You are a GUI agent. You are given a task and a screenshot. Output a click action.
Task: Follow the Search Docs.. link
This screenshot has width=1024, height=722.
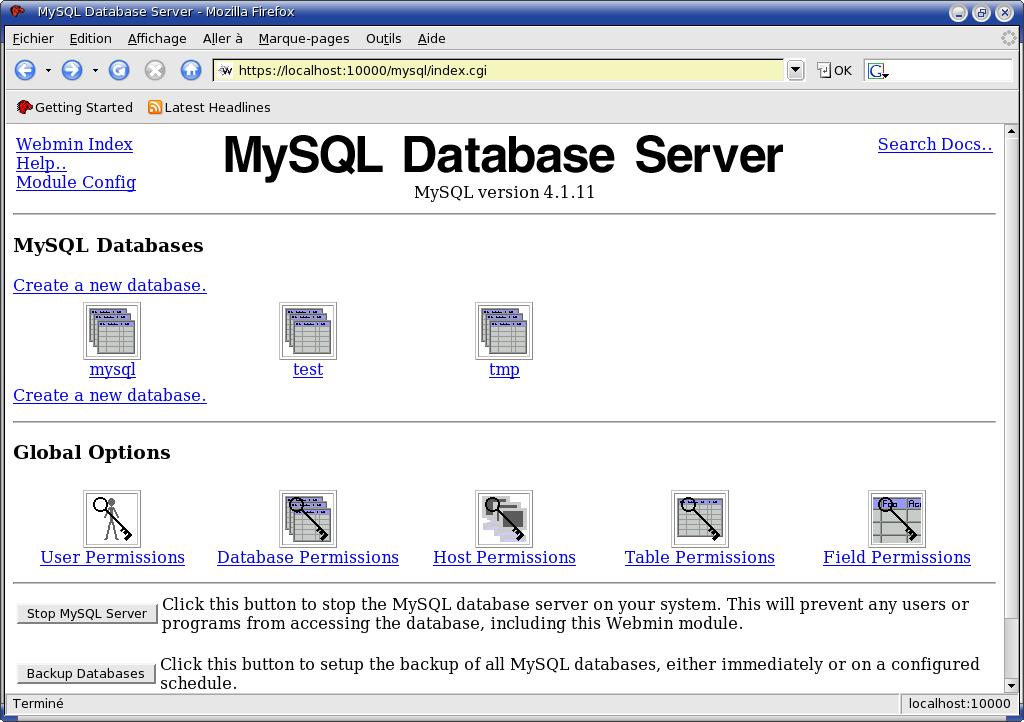click(x=935, y=144)
